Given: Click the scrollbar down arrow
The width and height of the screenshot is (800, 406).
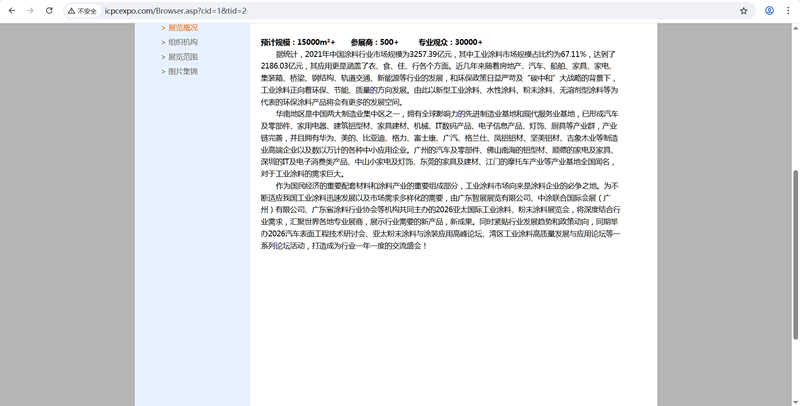Looking at the screenshot, I should coord(795,401).
